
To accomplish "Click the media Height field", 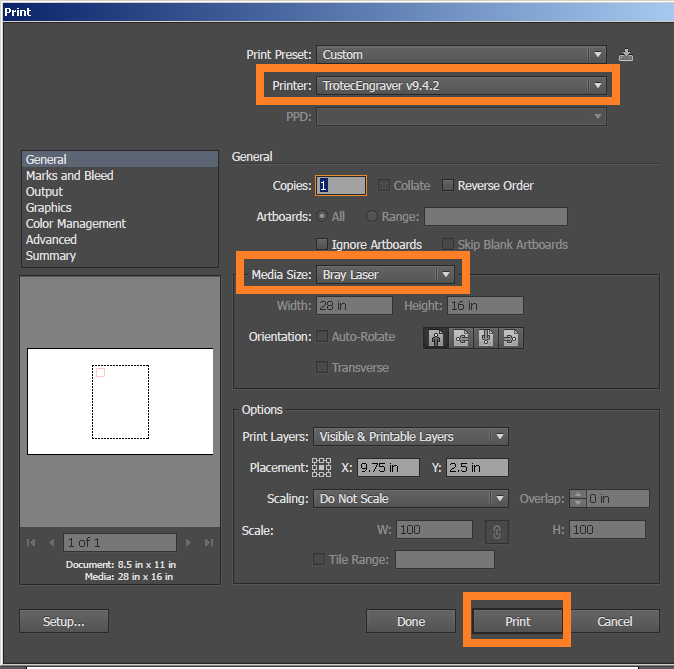I will [x=485, y=306].
